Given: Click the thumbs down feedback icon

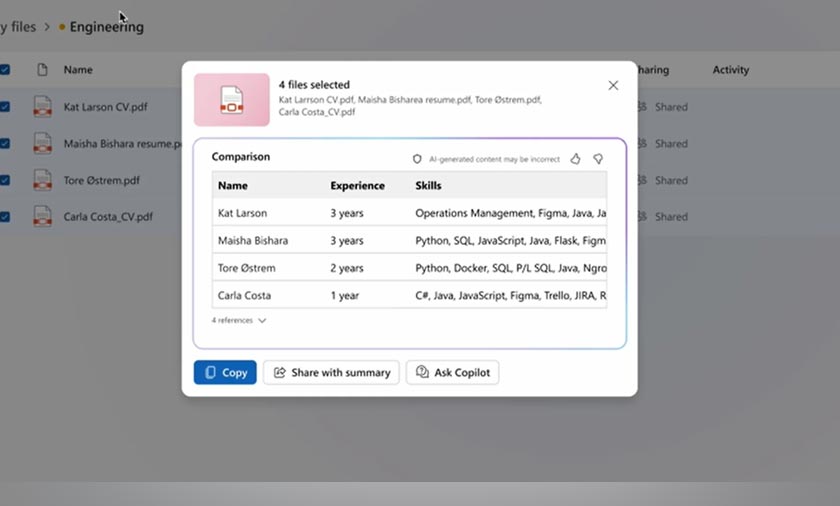Looking at the screenshot, I should pyautogui.click(x=598, y=159).
